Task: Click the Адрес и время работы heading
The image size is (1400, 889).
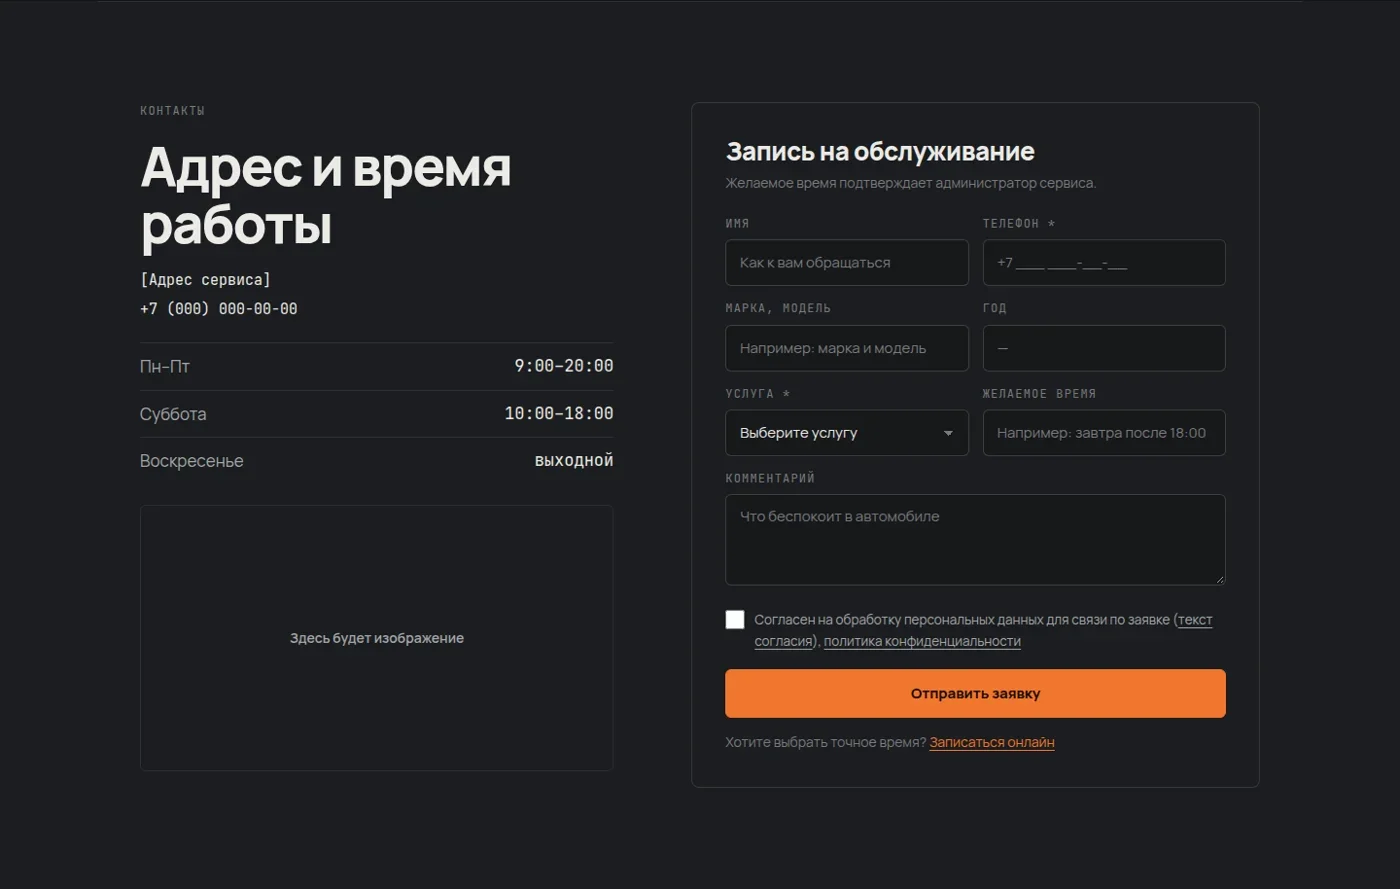Action: tap(326, 195)
